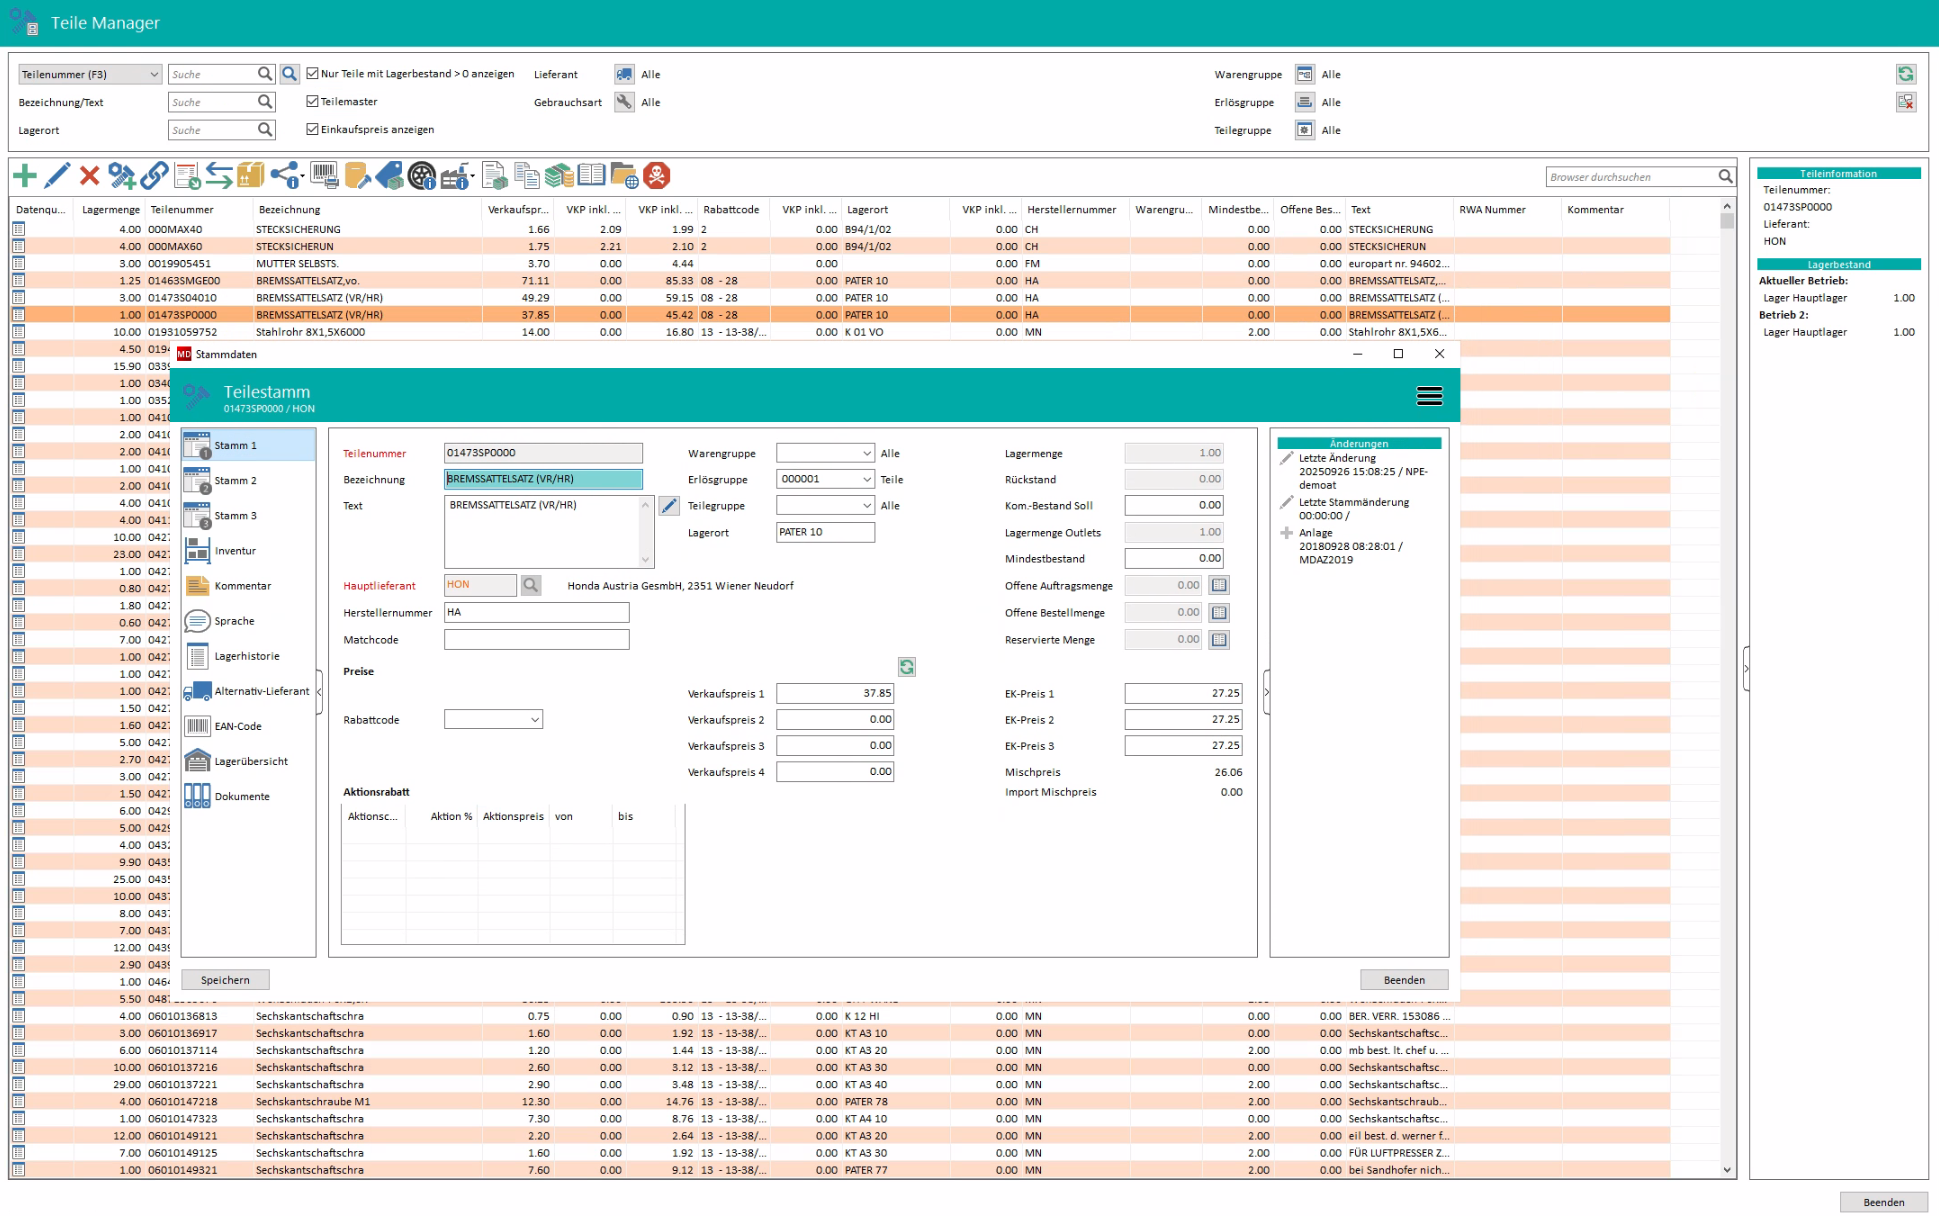The width and height of the screenshot is (1939, 1216).
Task: Click the tire information toolbar icon
Action: point(422,177)
